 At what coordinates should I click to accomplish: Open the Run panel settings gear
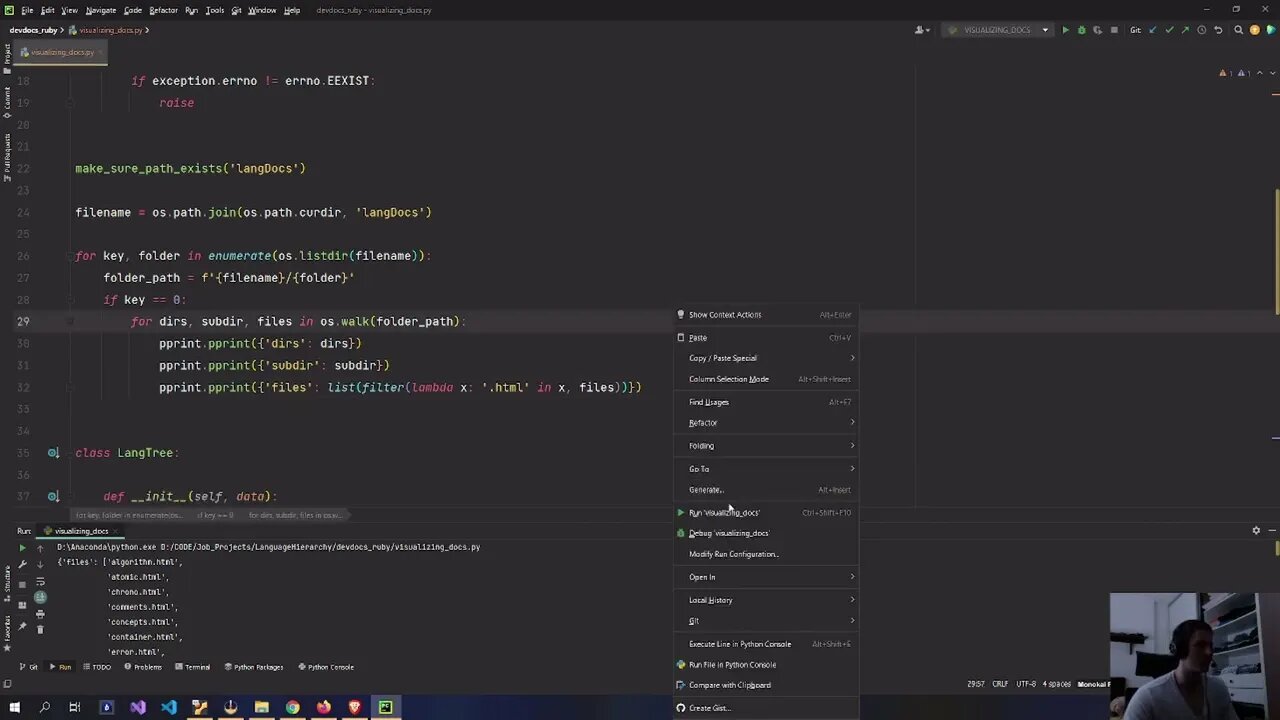click(x=1256, y=531)
